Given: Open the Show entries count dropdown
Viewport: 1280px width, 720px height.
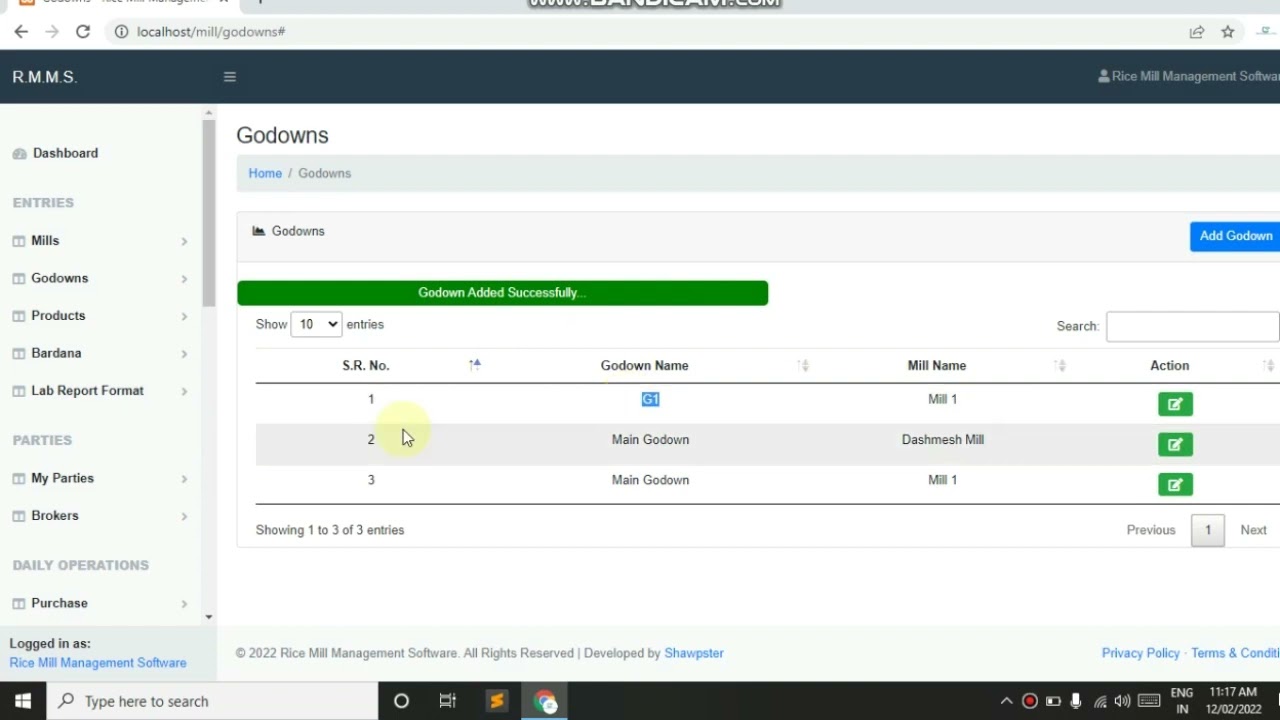Looking at the screenshot, I should pyautogui.click(x=316, y=324).
